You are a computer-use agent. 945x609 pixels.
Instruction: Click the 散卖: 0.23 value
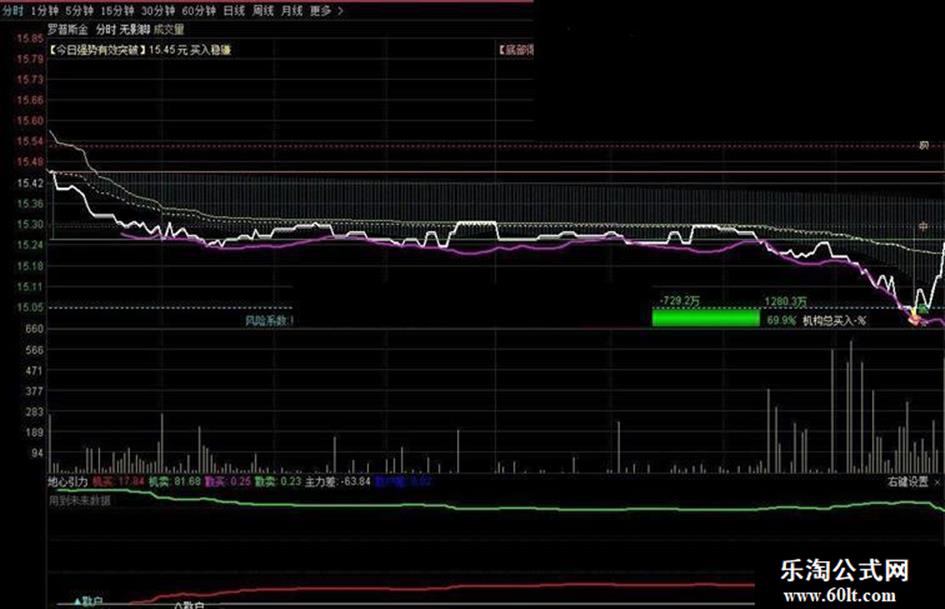278,482
